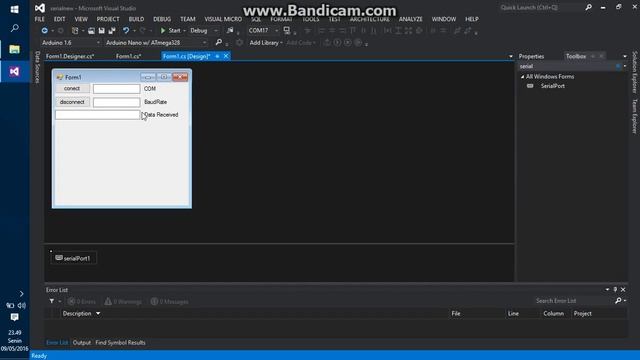Collapse the All Windows Forms group

pos(522,77)
